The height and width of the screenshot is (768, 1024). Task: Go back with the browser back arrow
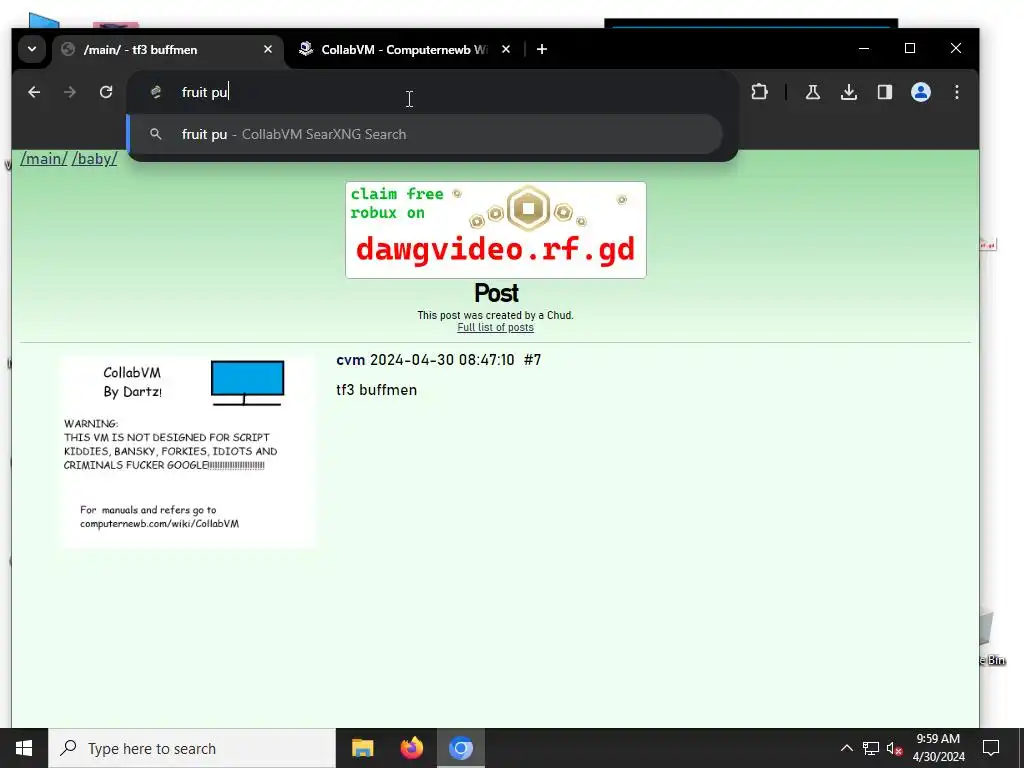point(34,92)
